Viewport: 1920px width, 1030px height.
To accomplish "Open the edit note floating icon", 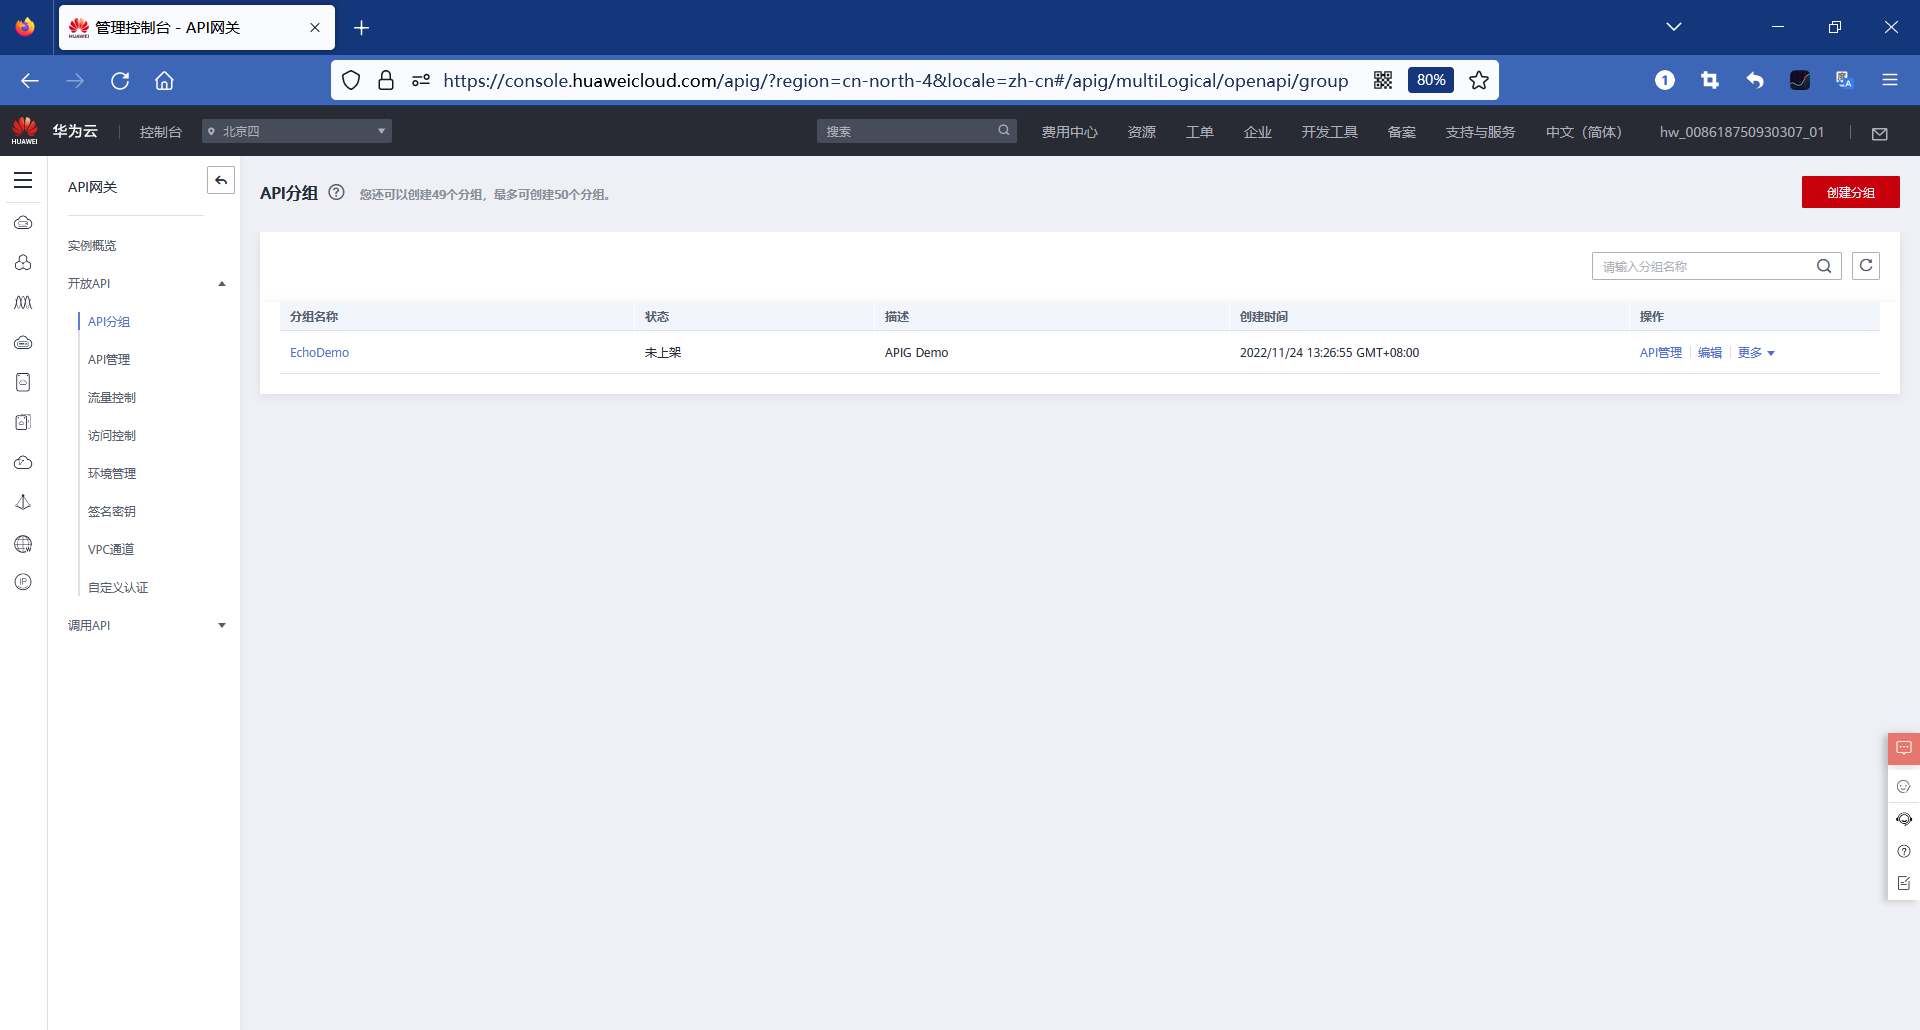I will [x=1904, y=883].
